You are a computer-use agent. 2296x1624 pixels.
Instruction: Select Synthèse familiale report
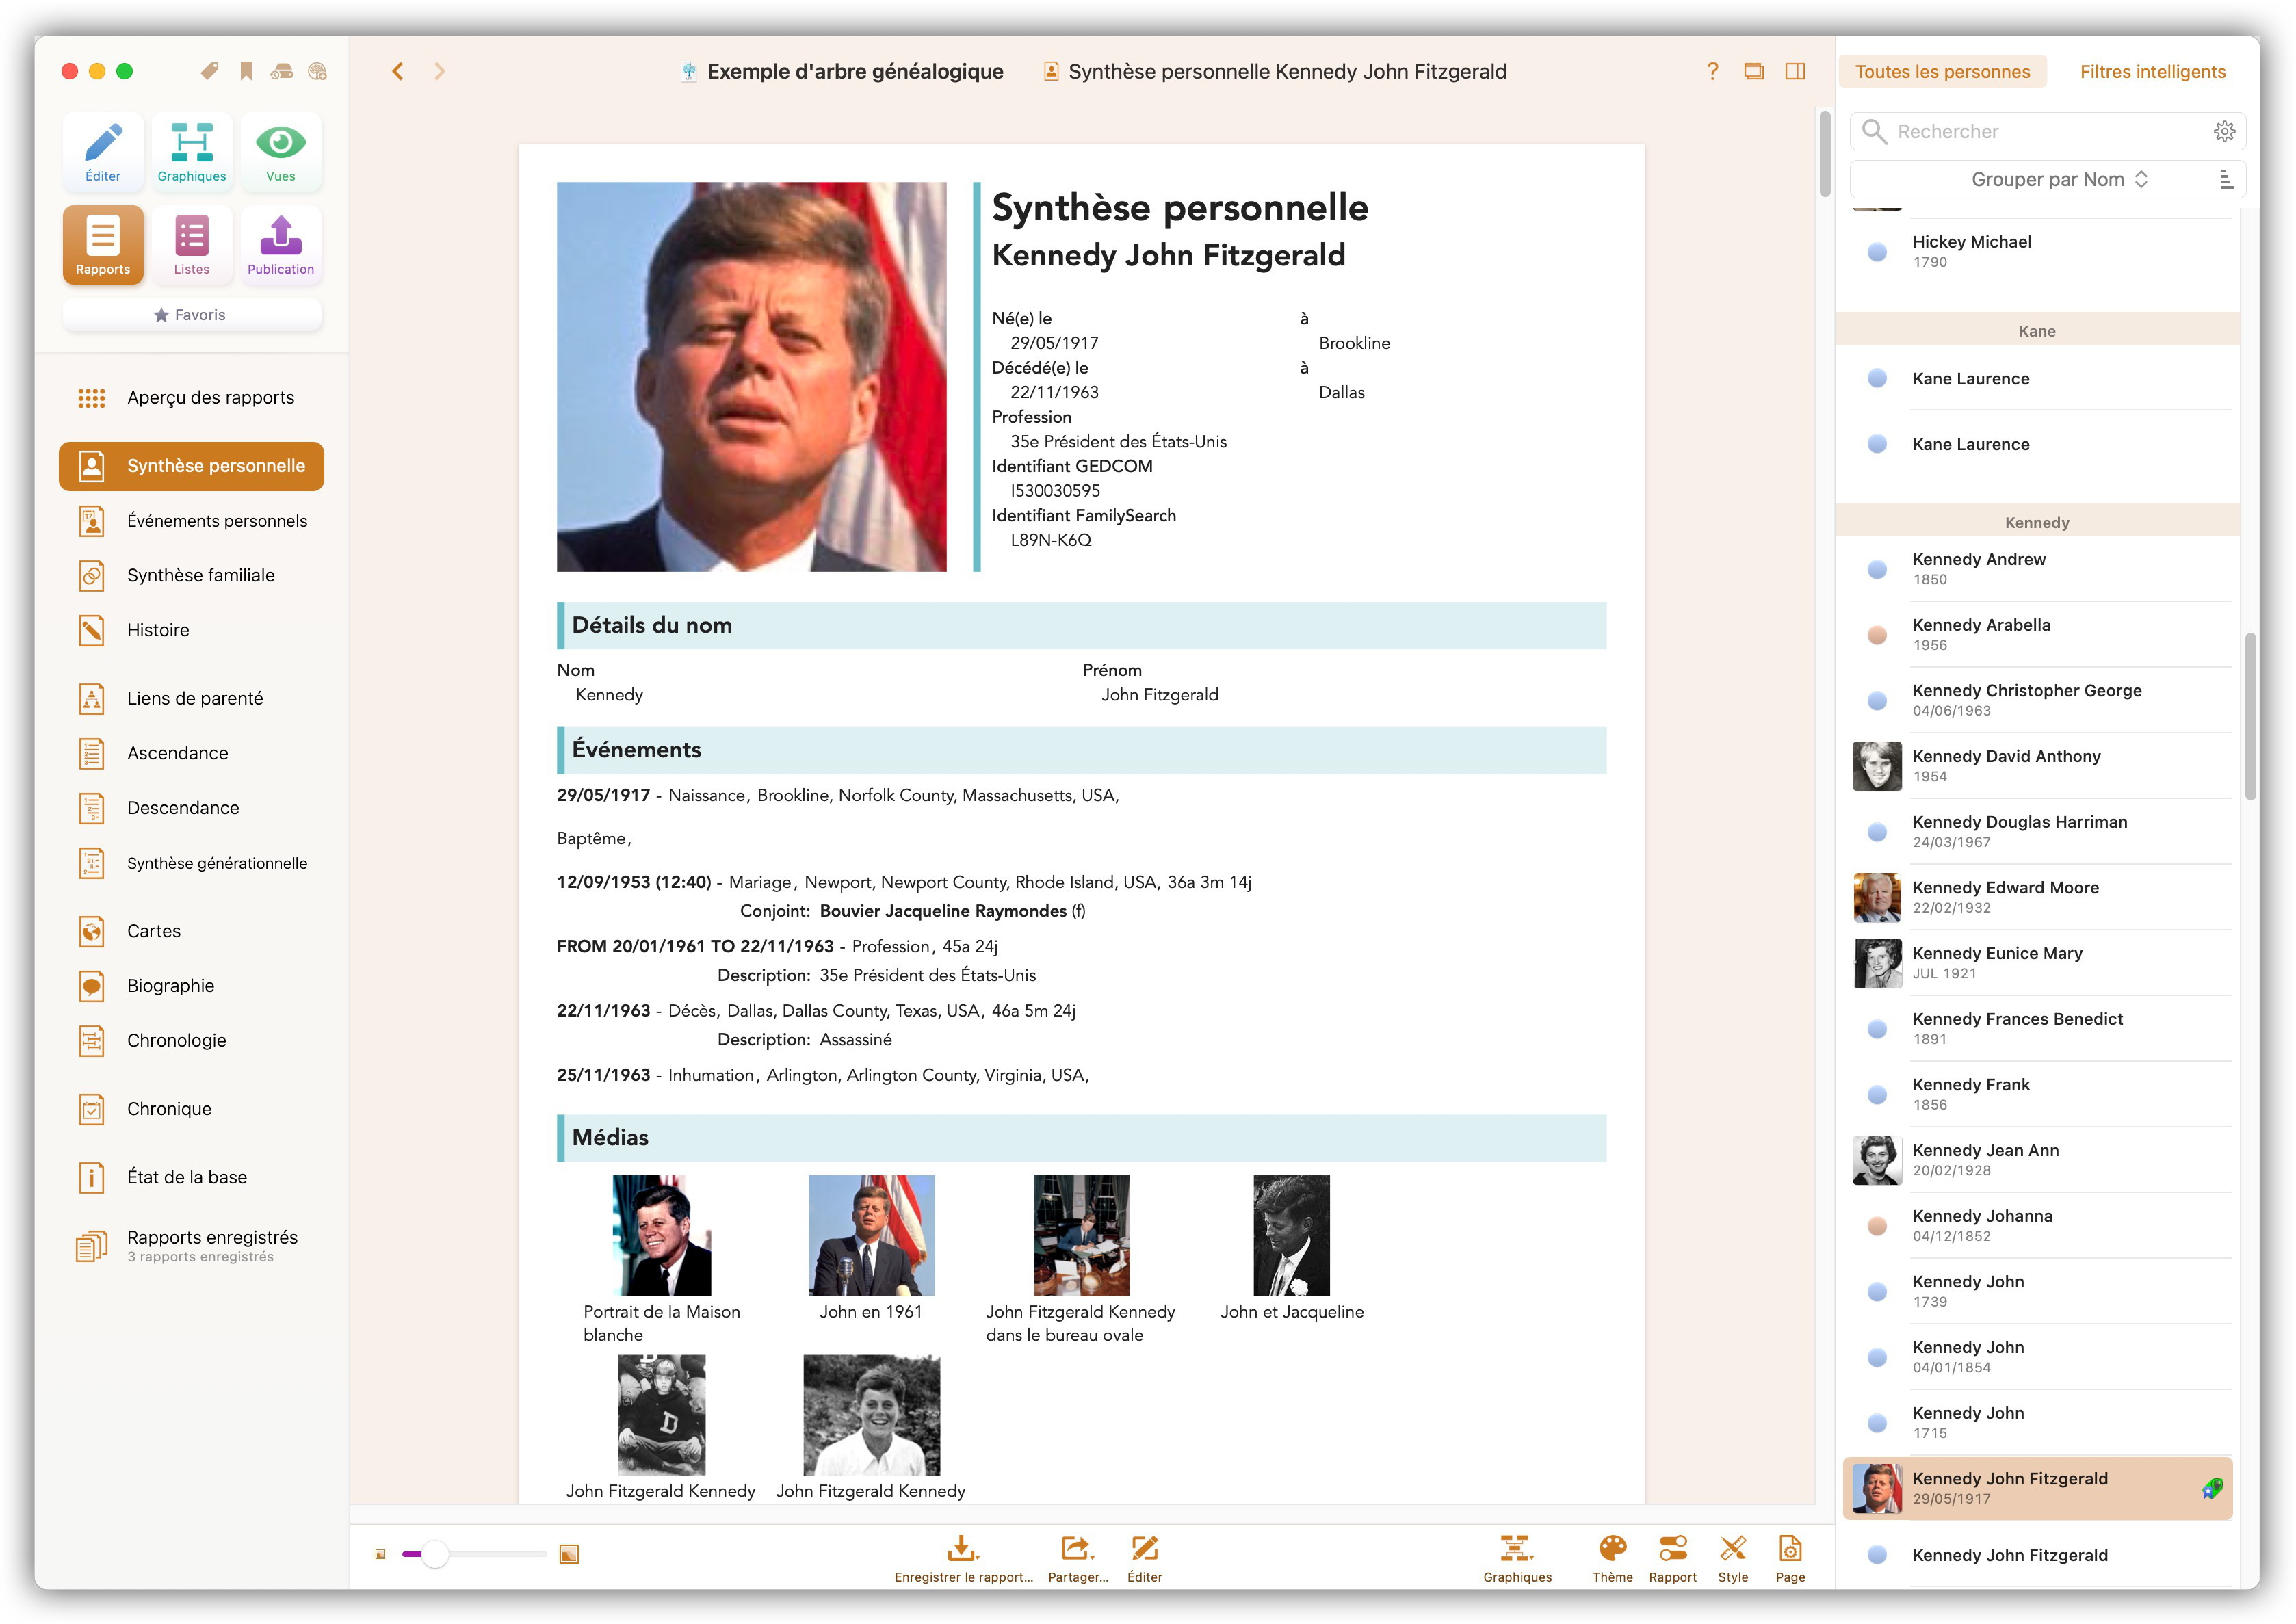tap(192, 575)
